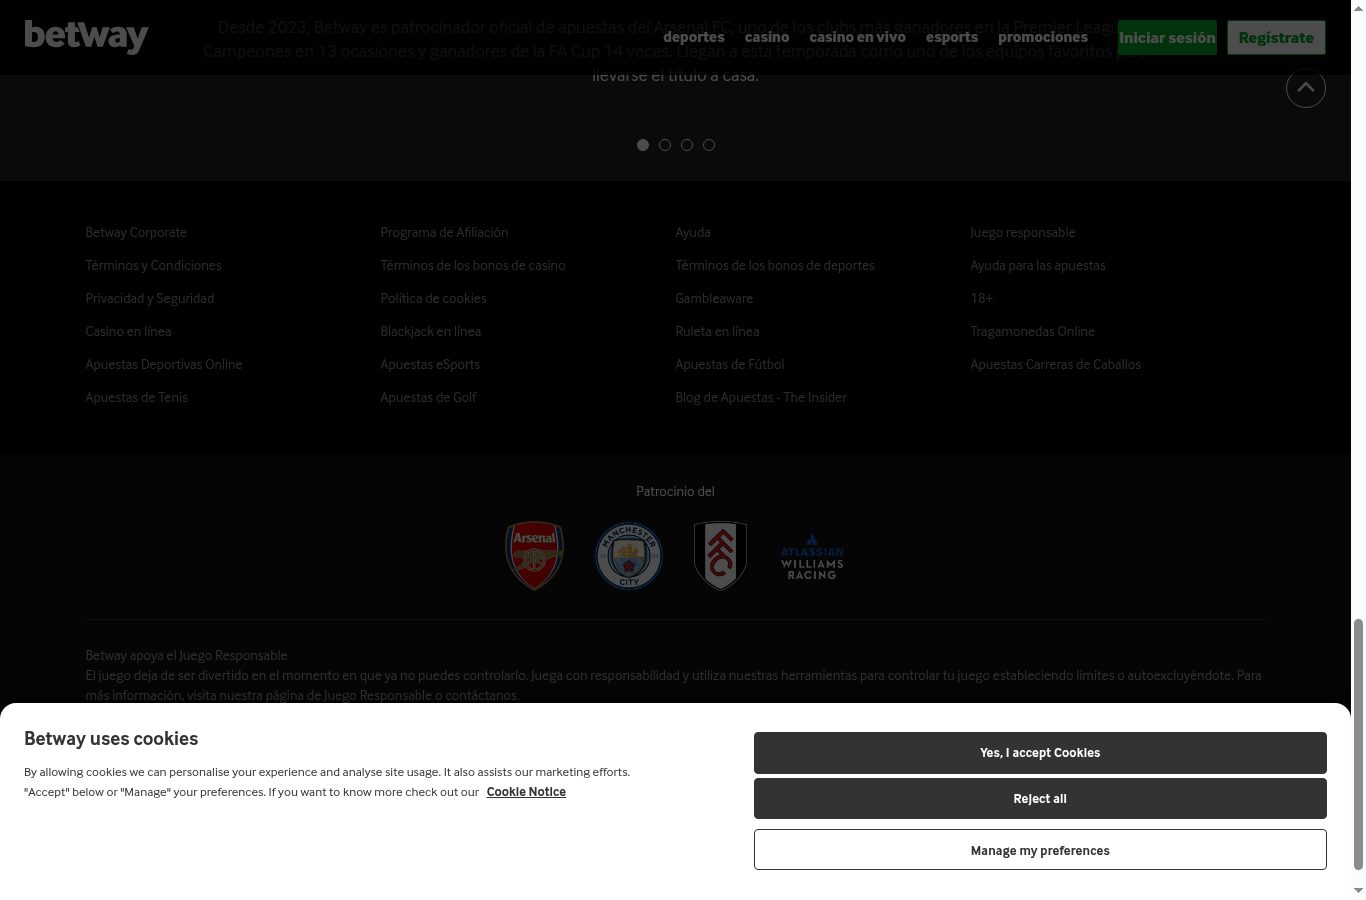Open the Fulham FC sponsorship crest
The image size is (1366, 900).
pos(720,555)
